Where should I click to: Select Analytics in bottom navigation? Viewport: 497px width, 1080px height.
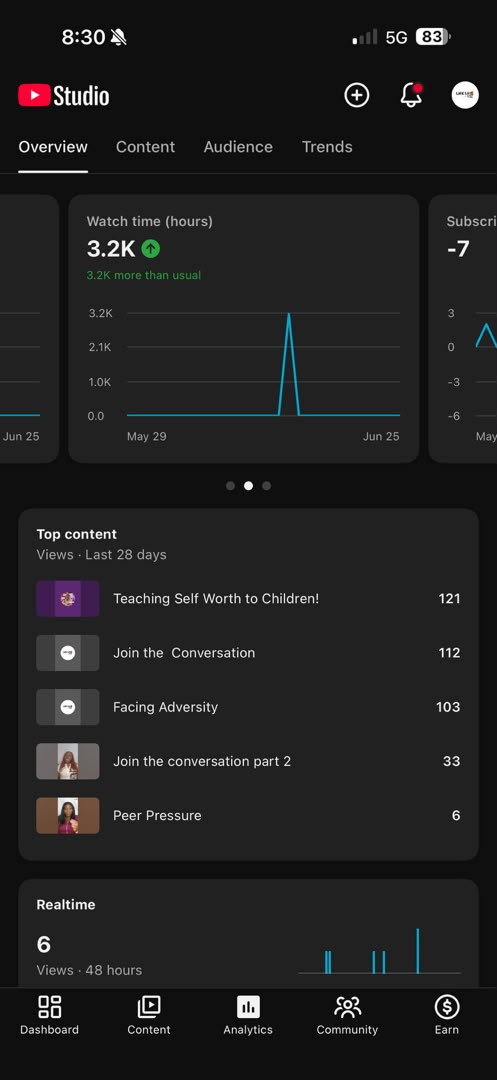pyautogui.click(x=248, y=1015)
